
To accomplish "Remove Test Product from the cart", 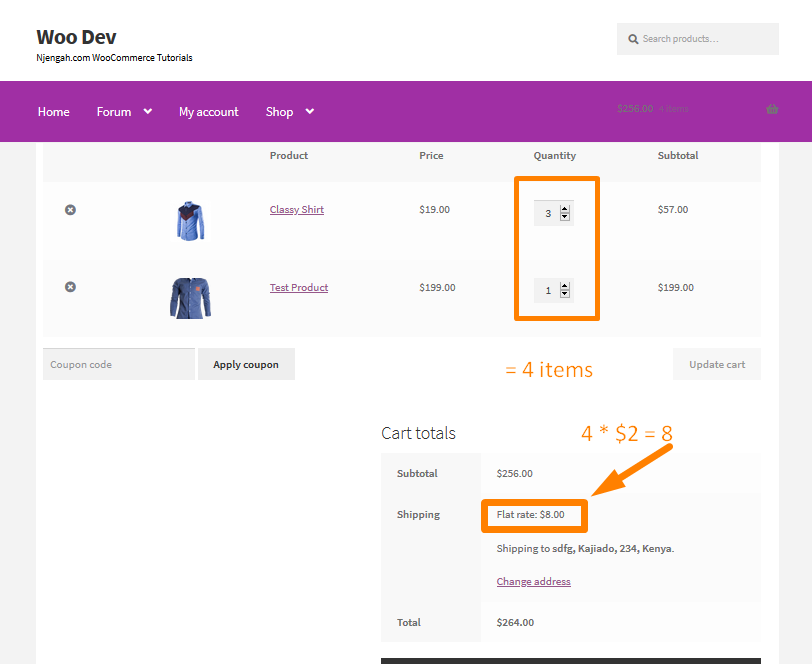I will pos(70,287).
